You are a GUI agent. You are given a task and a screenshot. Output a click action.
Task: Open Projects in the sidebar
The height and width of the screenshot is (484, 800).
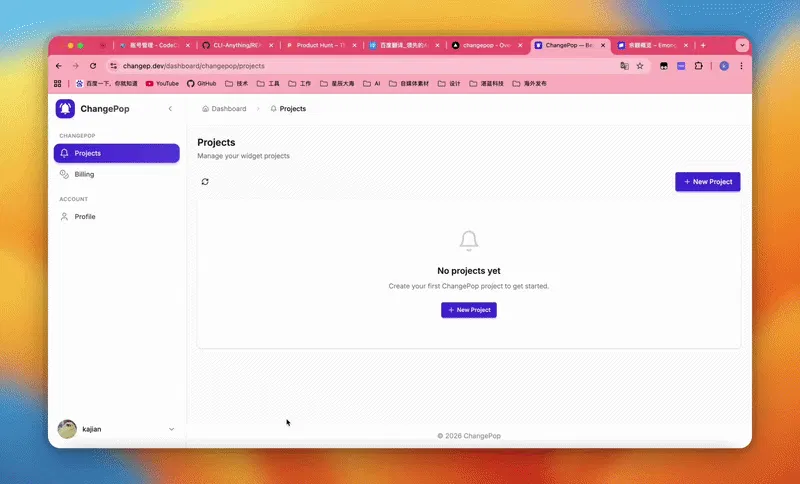click(117, 153)
